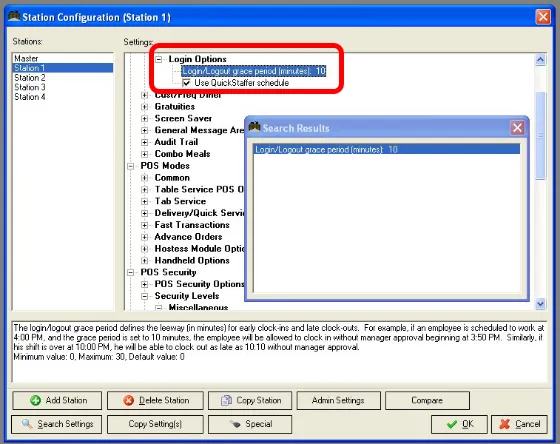This screenshot has height=444, width=560.
Task: Click the settings tree scroll-up arrow
Action: click(540, 59)
